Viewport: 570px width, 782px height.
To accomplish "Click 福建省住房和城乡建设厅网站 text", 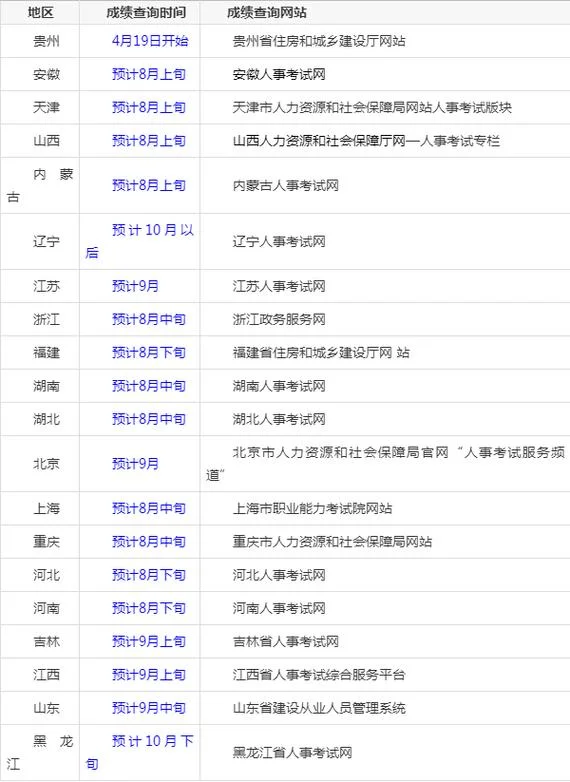I will coord(321,353).
